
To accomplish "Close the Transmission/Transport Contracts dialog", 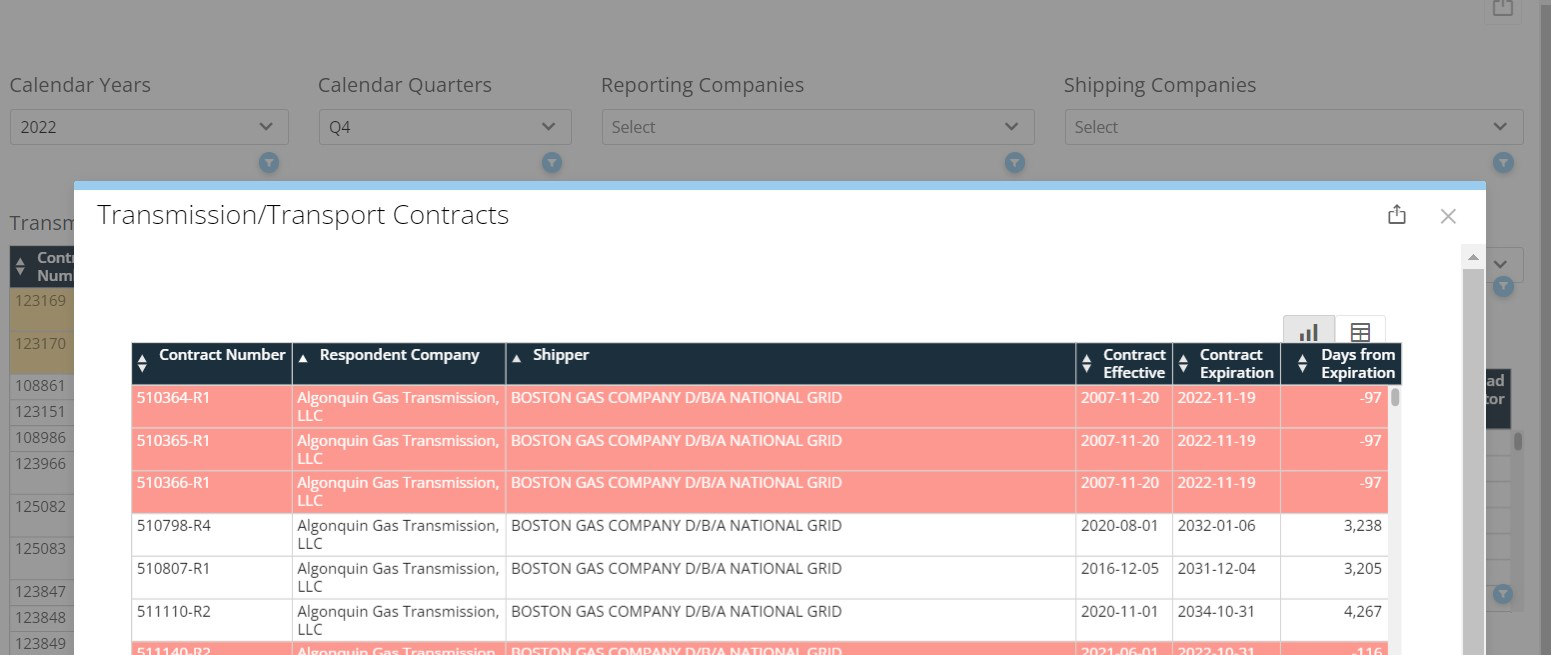I will (1448, 216).
